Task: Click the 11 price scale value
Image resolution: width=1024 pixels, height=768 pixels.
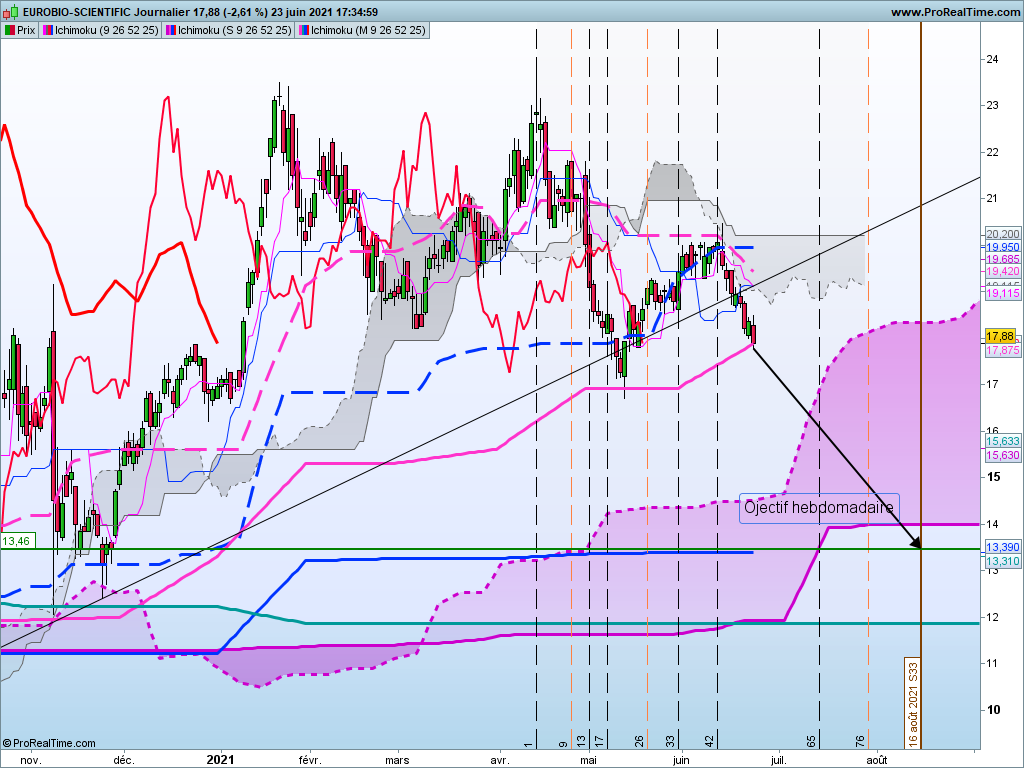Action: pyautogui.click(x=993, y=663)
